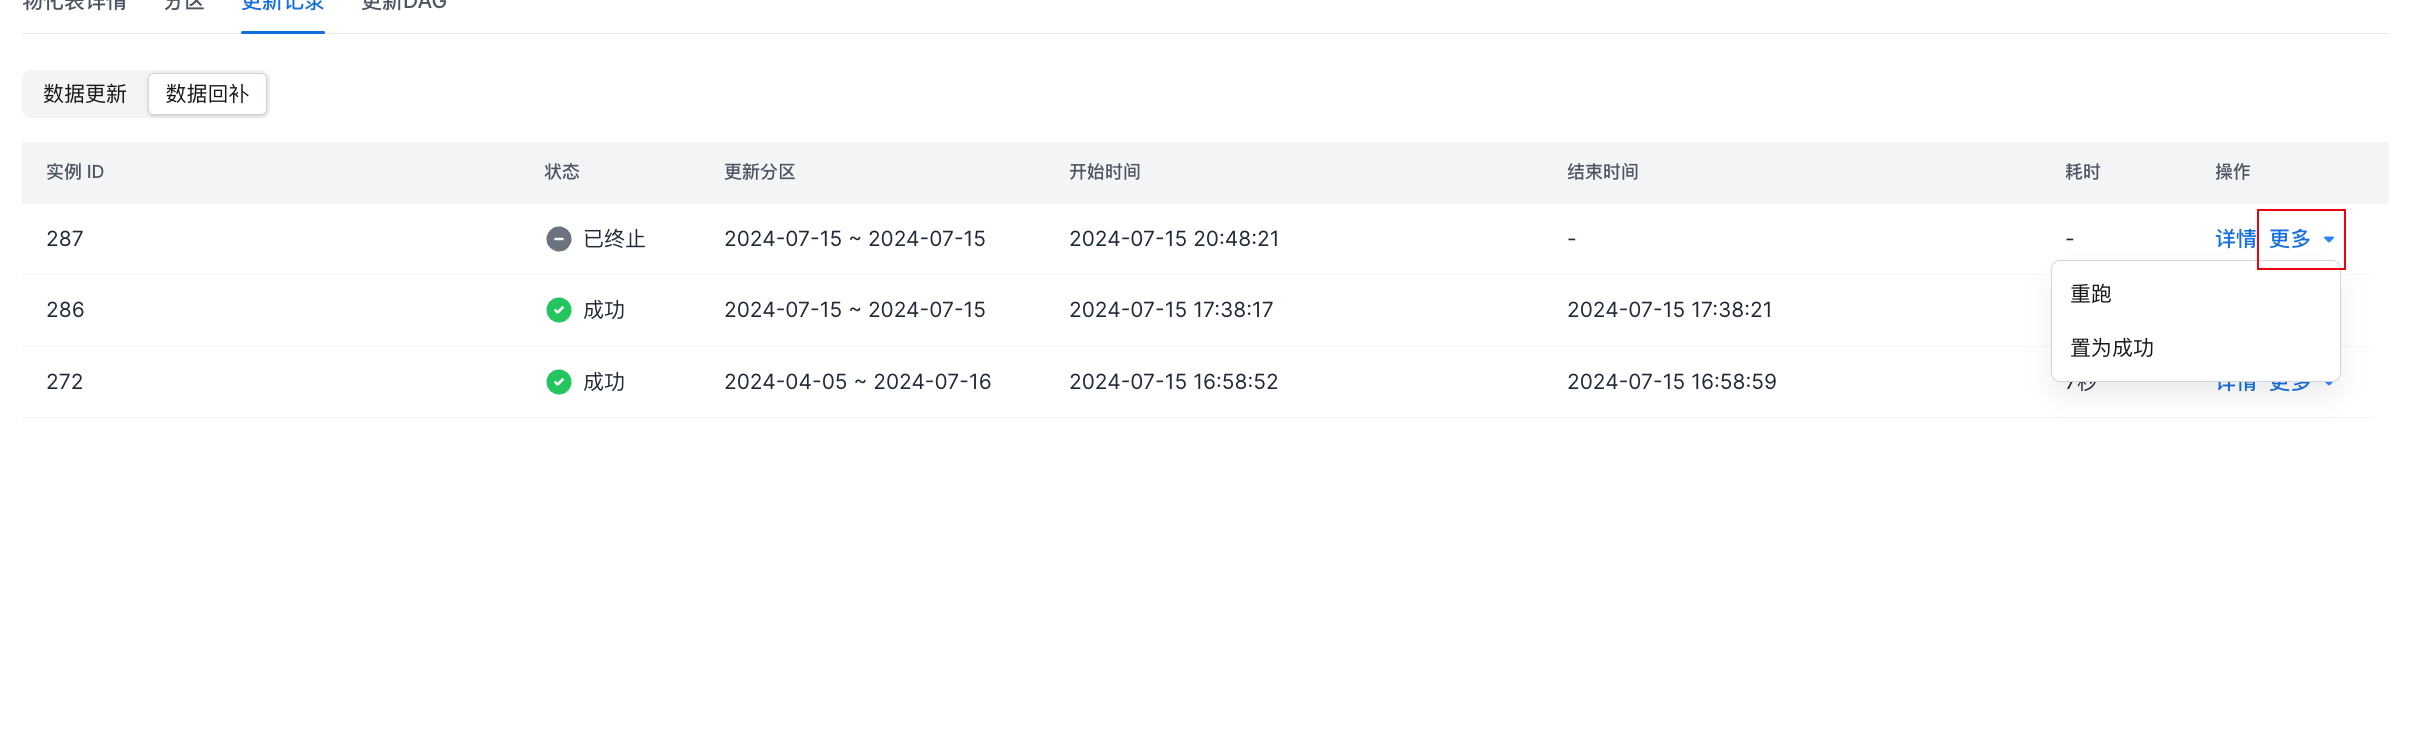Choose 重跑 from the open dropdown menu
This screenshot has height=753, width=2431.
click(2091, 294)
